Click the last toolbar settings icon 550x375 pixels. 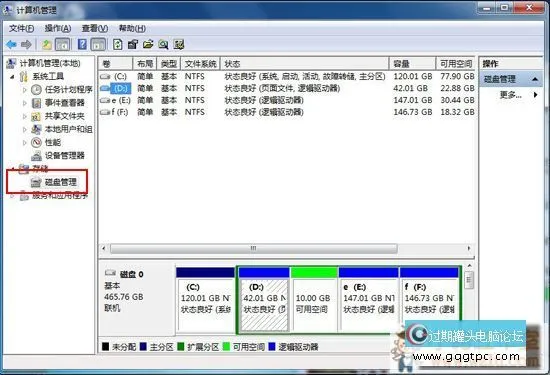[x=179, y=45]
